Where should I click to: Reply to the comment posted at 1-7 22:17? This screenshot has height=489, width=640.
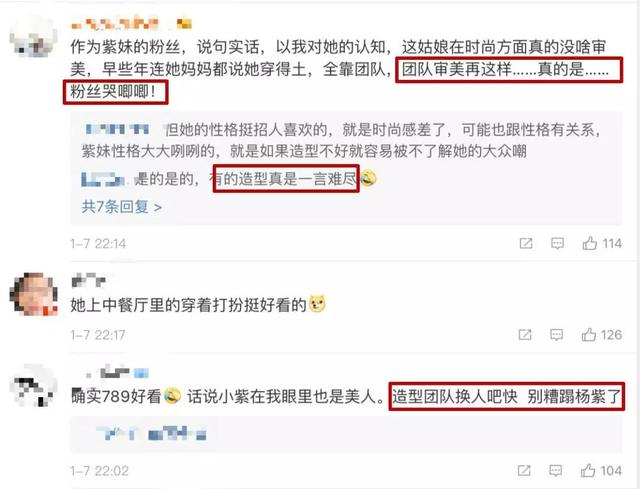[x=557, y=335]
